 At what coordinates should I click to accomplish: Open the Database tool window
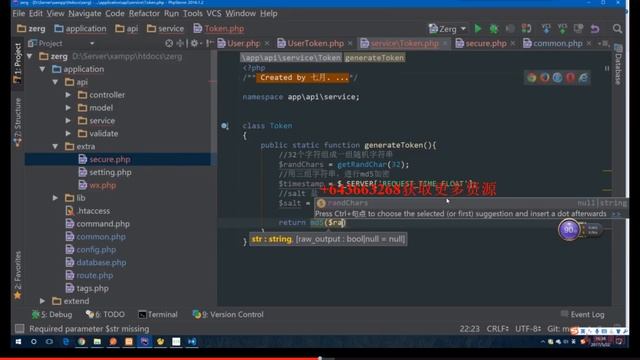click(618, 64)
